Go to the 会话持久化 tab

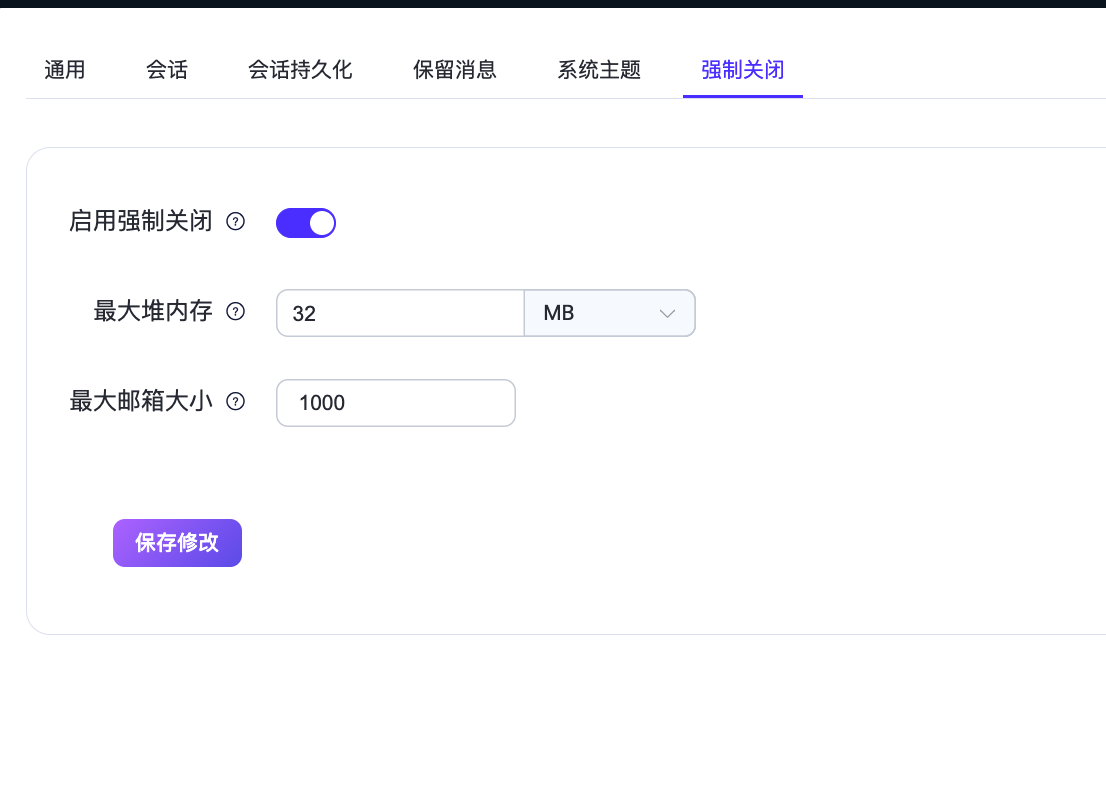click(x=300, y=70)
